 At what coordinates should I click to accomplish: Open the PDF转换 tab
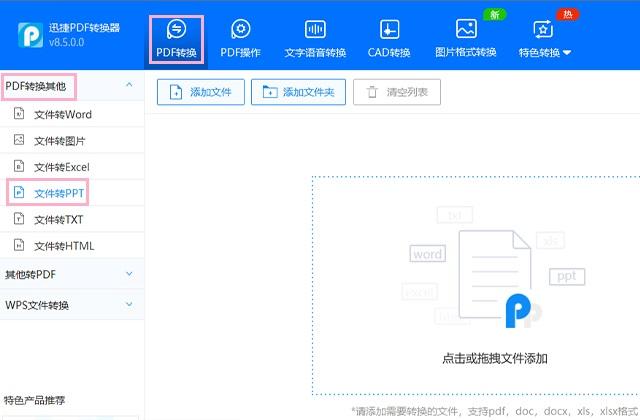pos(176,40)
